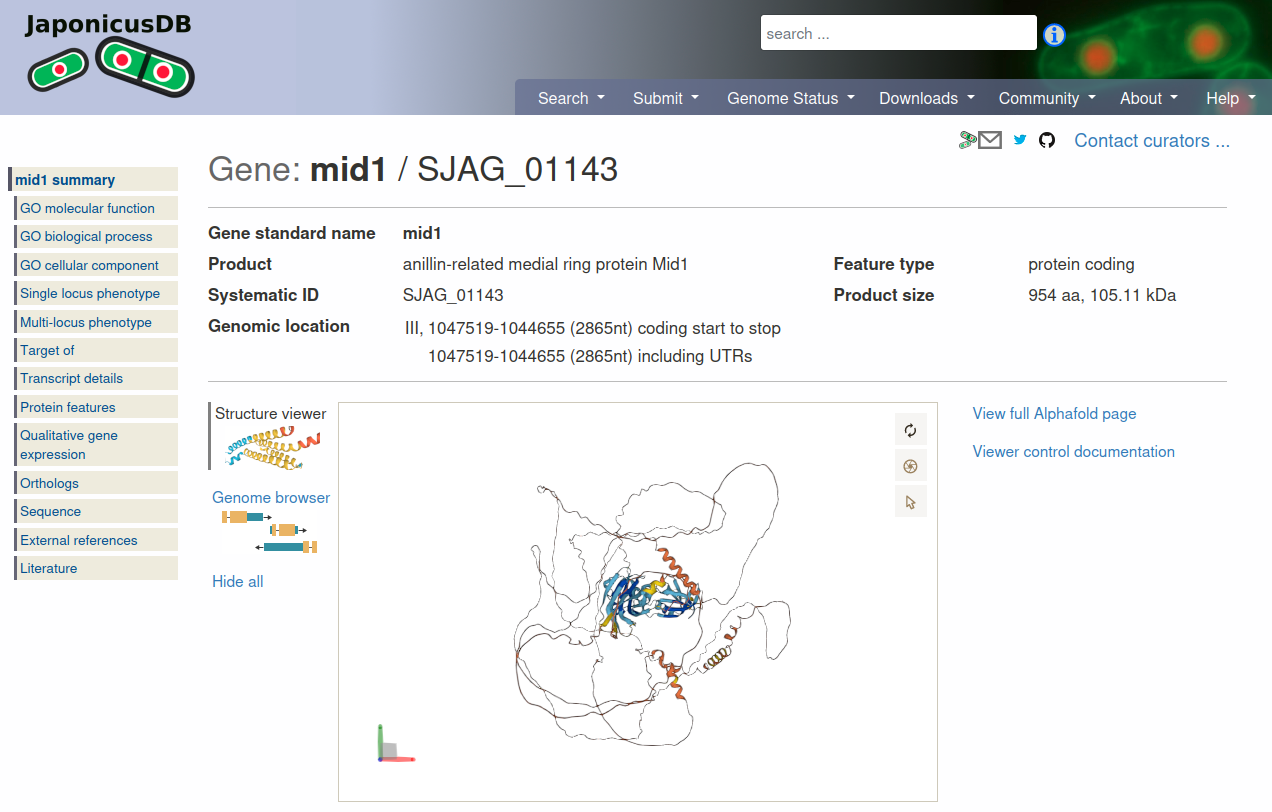View full Alphafold page

(x=1054, y=413)
